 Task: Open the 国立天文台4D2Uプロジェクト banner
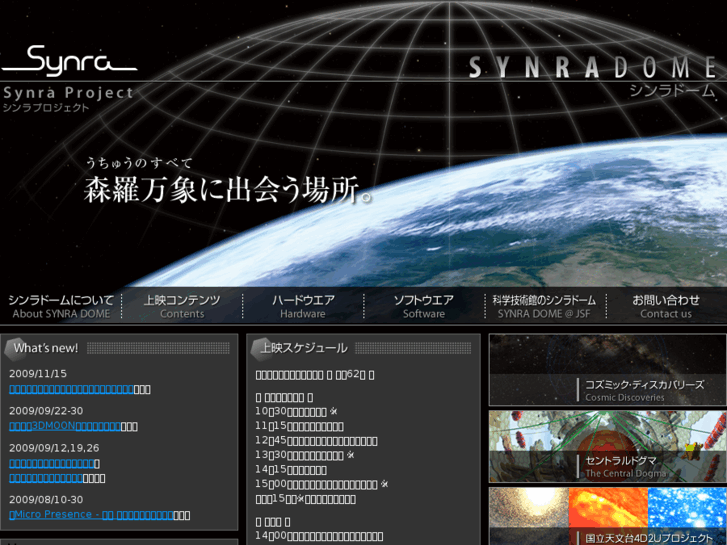(607, 516)
